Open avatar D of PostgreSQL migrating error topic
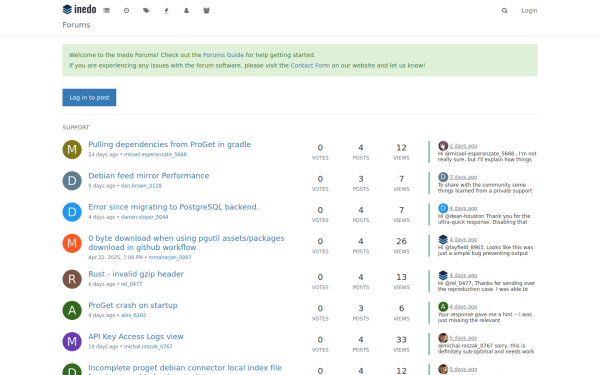The image size is (600, 375). pos(72,212)
